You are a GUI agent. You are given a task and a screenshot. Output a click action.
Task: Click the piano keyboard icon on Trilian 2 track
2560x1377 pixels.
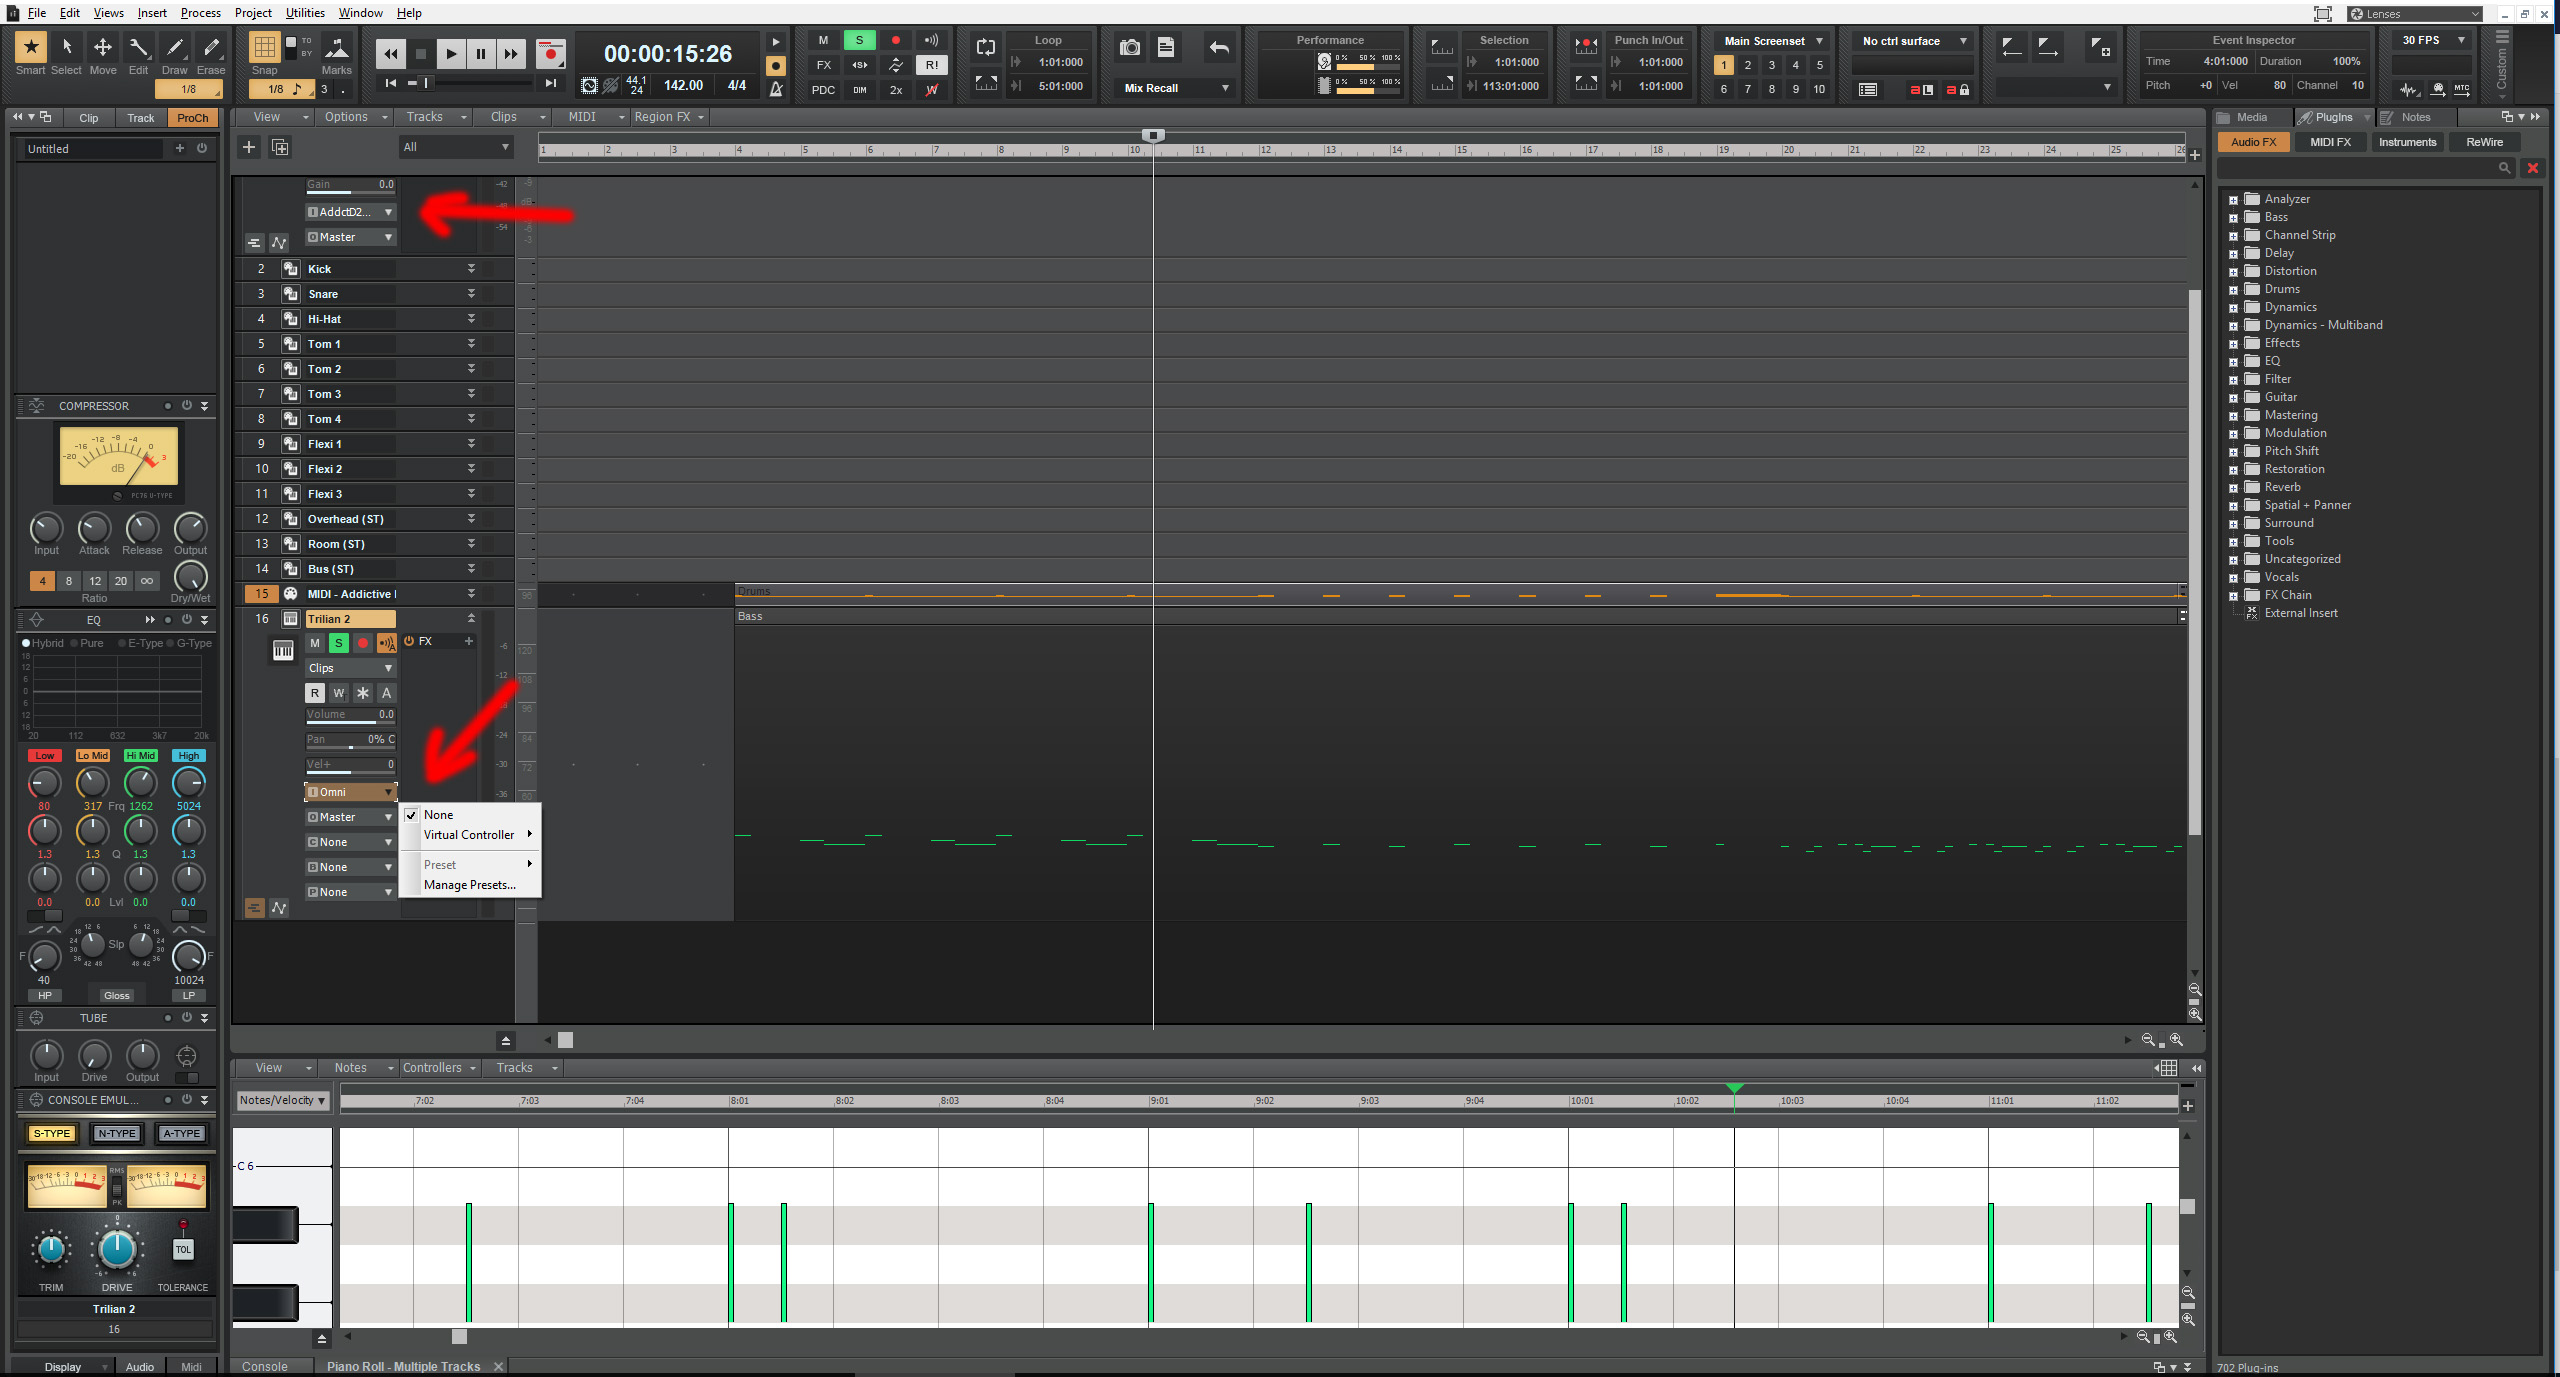point(283,650)
